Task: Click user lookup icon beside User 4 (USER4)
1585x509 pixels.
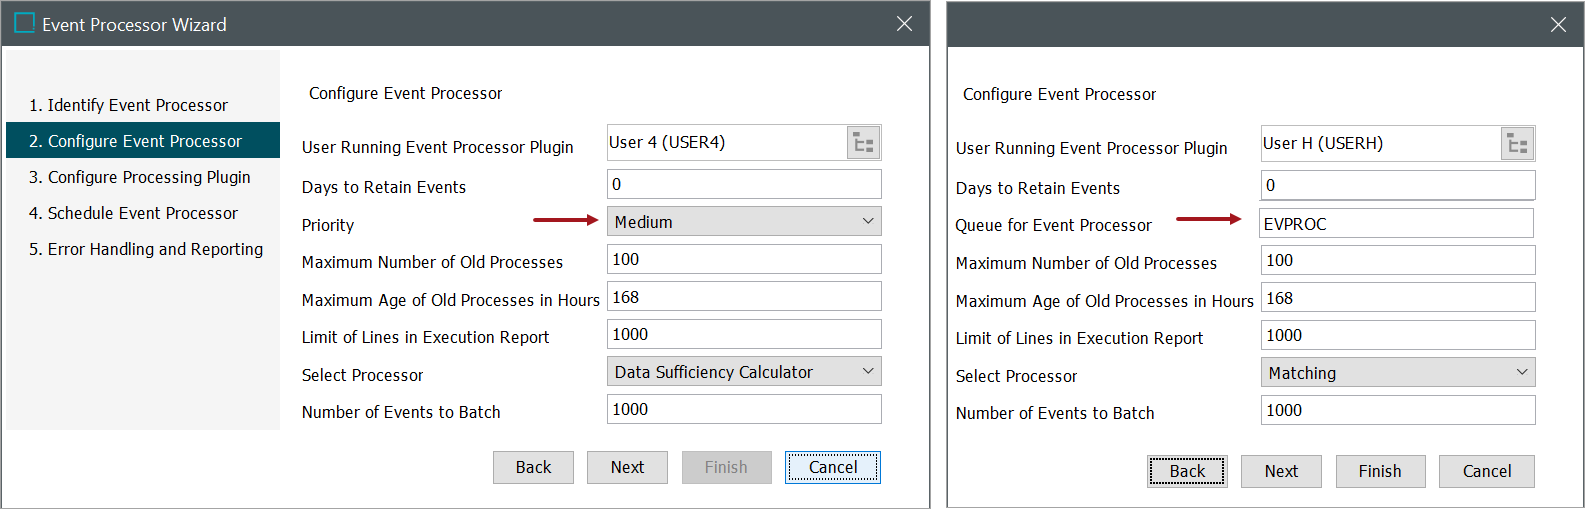Action: (863, 143)
